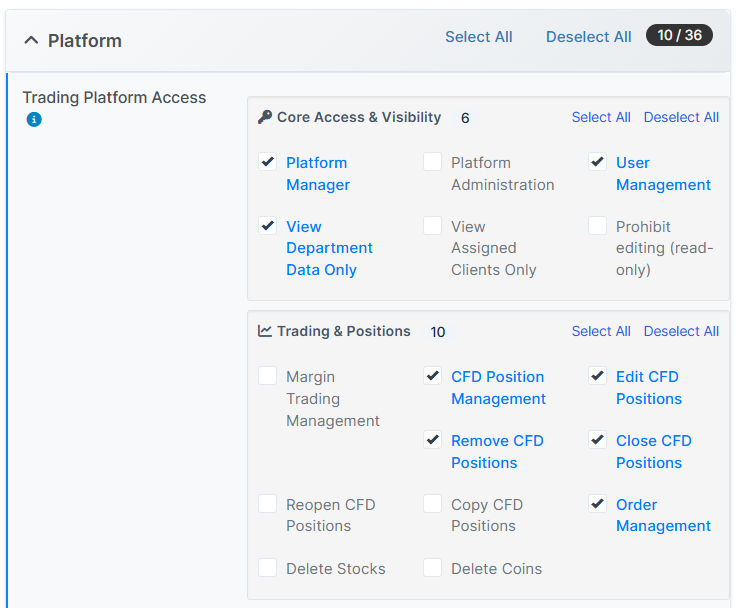This screenshot has width=741, height=608.
Task: Collapse the Platform section chevron
Action: click(x=31, y=40)
